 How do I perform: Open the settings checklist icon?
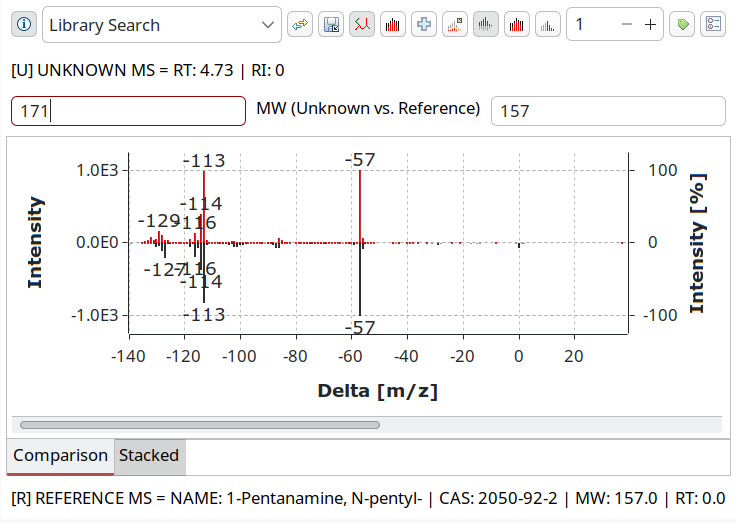pos(712,25)
